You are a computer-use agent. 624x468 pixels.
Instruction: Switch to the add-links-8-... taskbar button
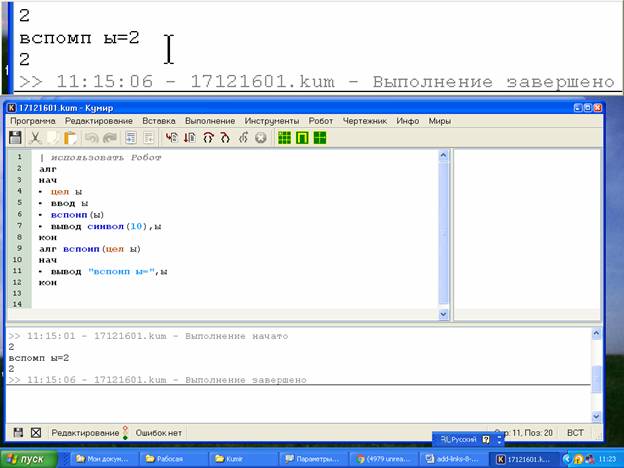(x=452, y=459)
